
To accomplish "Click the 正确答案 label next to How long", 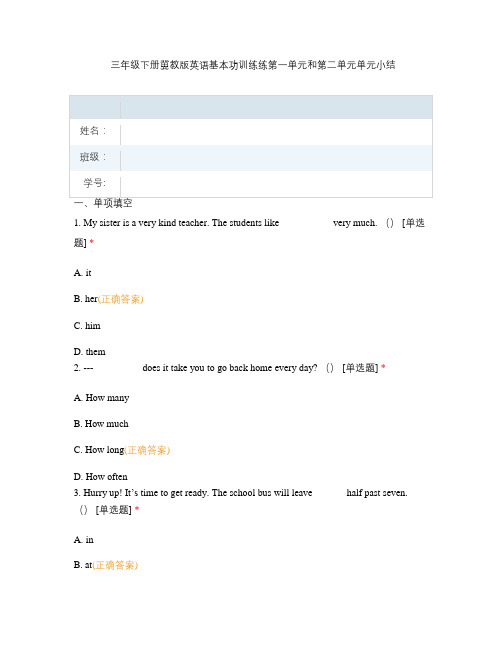I will point(147,450).
